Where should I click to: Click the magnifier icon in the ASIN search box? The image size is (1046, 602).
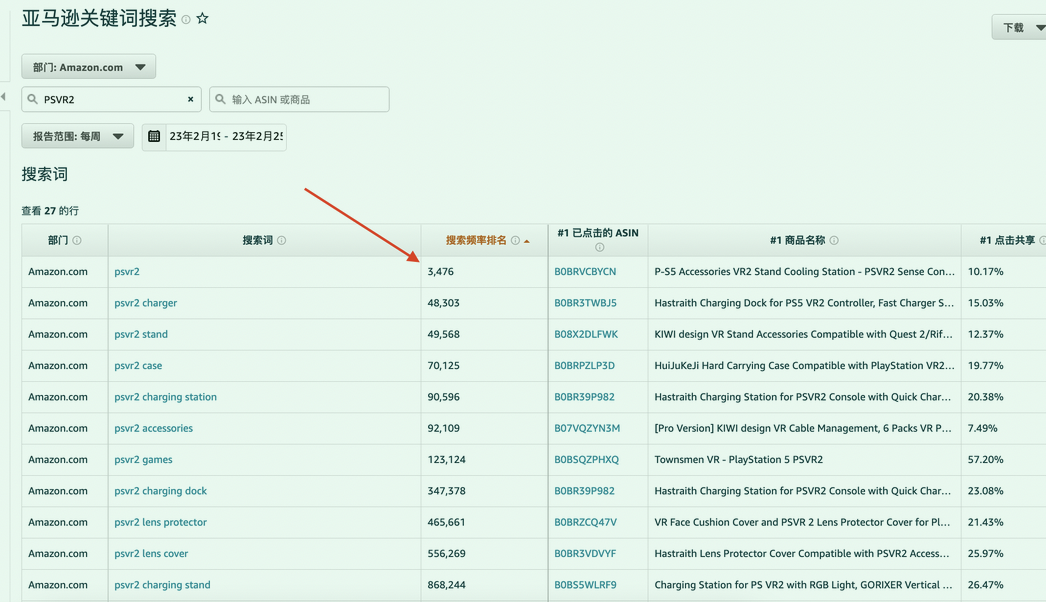coord(220,99)
